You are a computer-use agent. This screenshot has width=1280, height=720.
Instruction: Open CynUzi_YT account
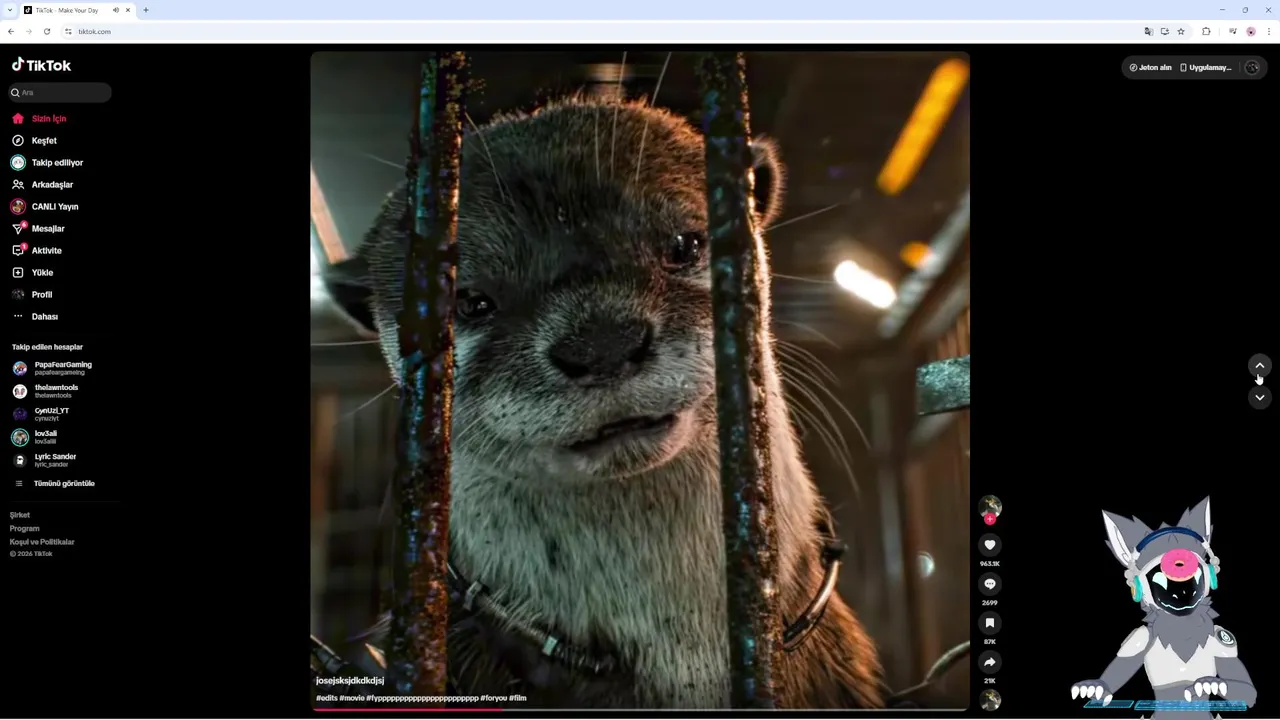tap(42, 414)
